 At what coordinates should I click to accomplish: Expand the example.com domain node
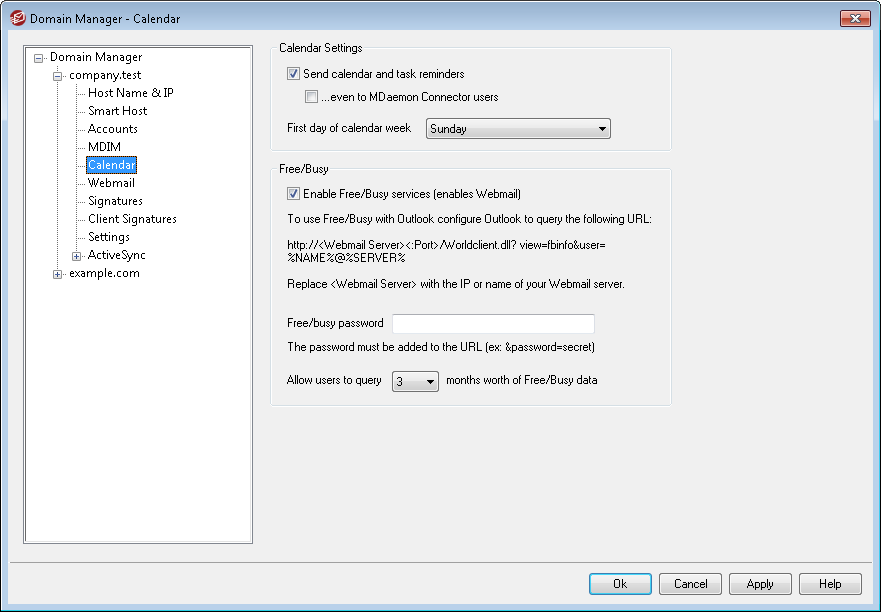pyautogui.click(x=58, y=274)
